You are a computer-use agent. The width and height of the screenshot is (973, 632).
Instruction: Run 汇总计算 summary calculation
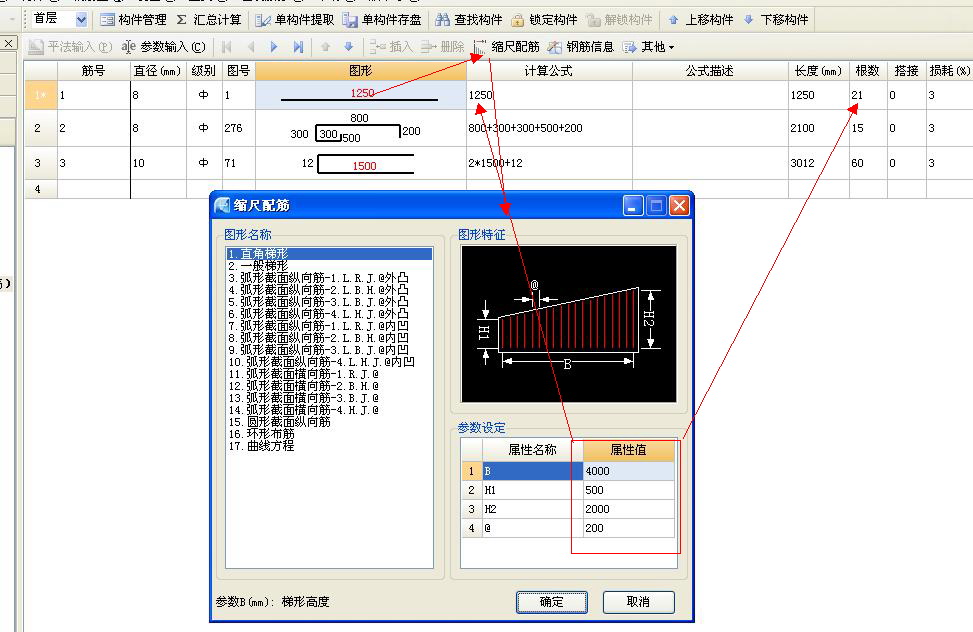point(208,20)
